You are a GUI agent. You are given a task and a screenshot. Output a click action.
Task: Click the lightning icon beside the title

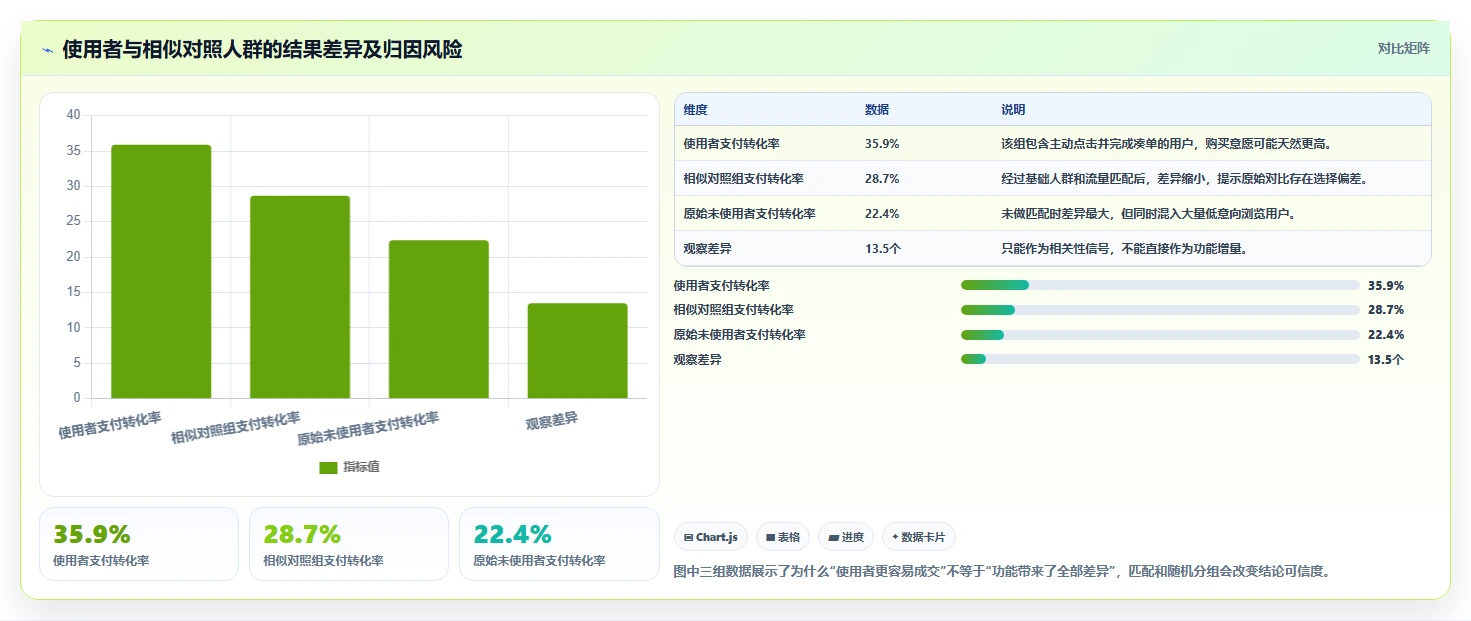click(47, 50)
